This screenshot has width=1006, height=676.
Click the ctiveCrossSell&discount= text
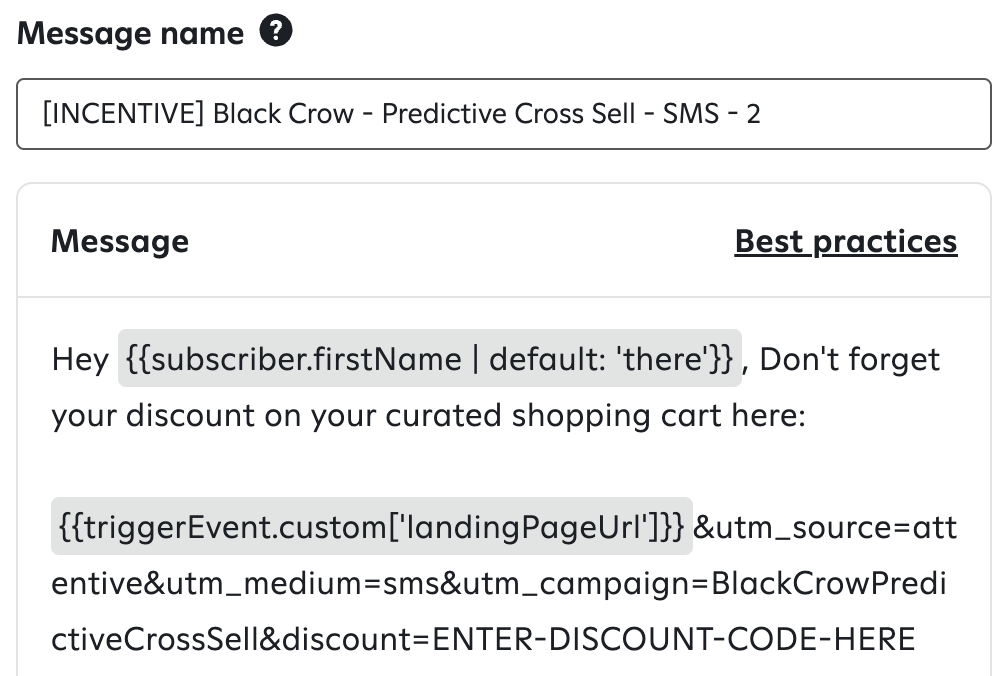point(240,639)
